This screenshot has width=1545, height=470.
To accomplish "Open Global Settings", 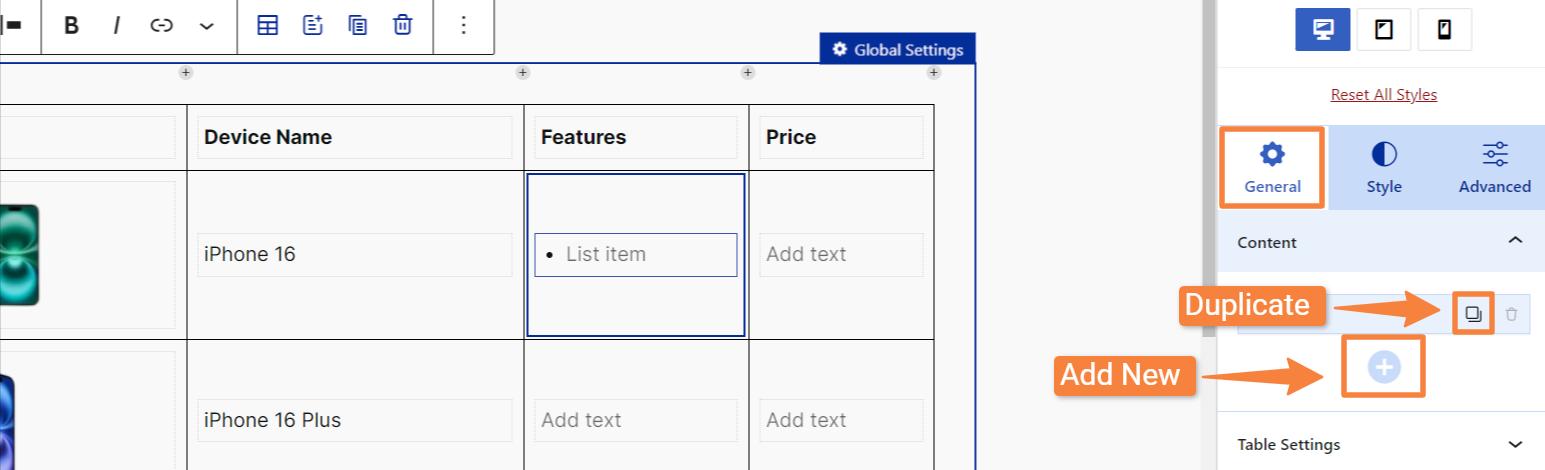I will [898, 49].
